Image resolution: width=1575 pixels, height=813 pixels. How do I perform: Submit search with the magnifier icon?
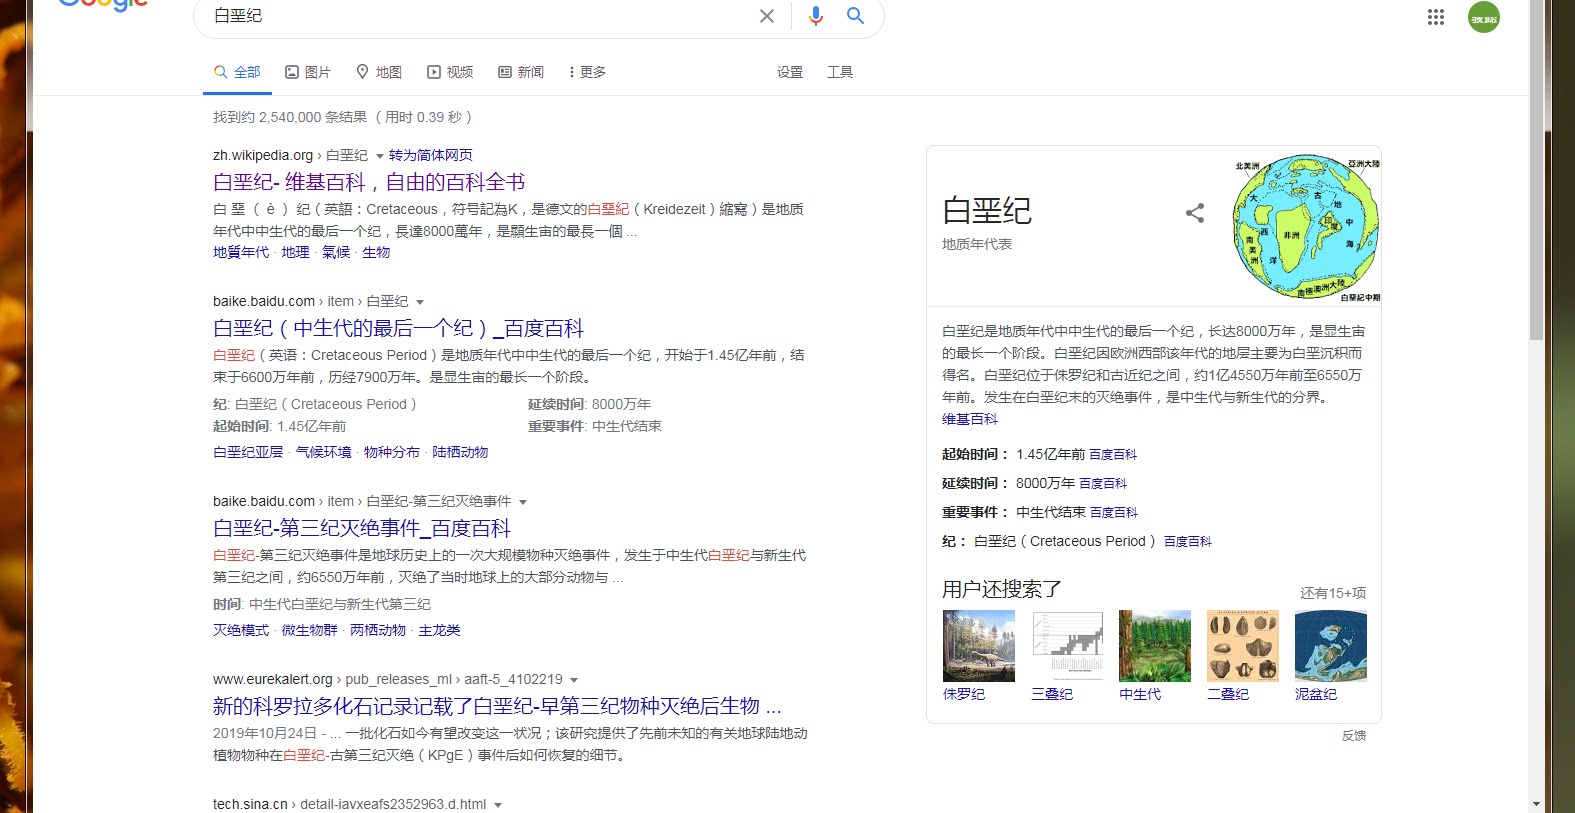[x=856, y=16]
